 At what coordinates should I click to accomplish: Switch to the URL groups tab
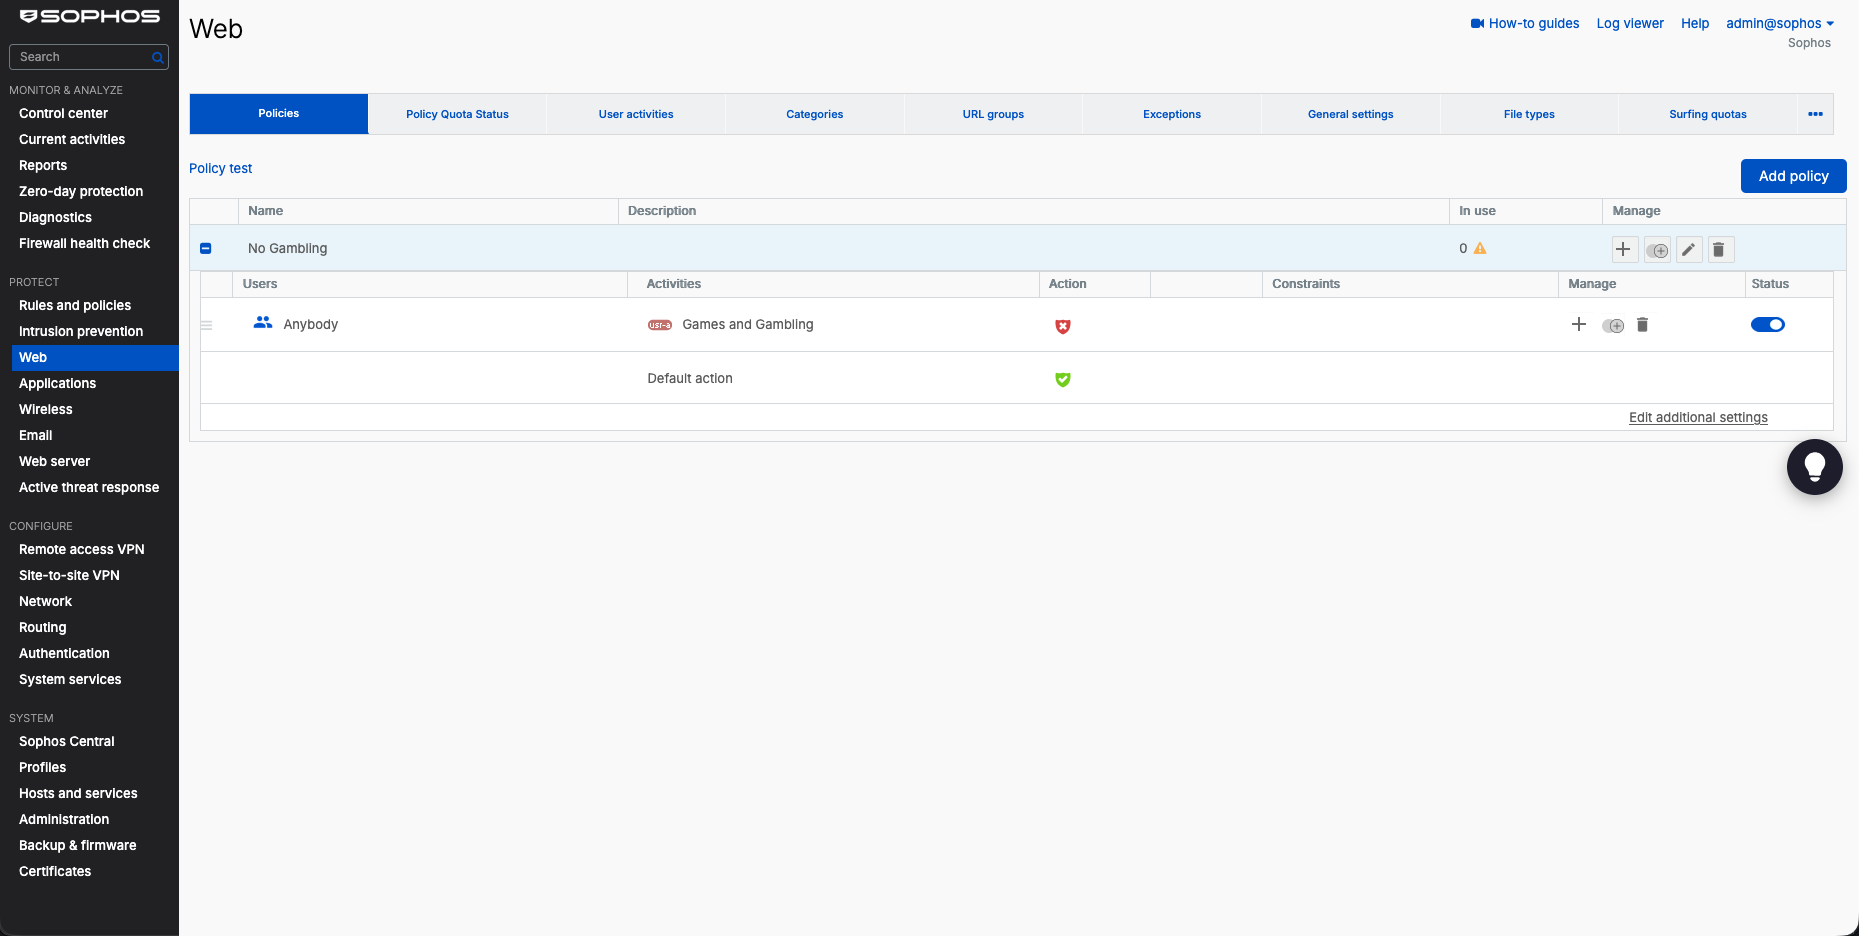point(993,114)
